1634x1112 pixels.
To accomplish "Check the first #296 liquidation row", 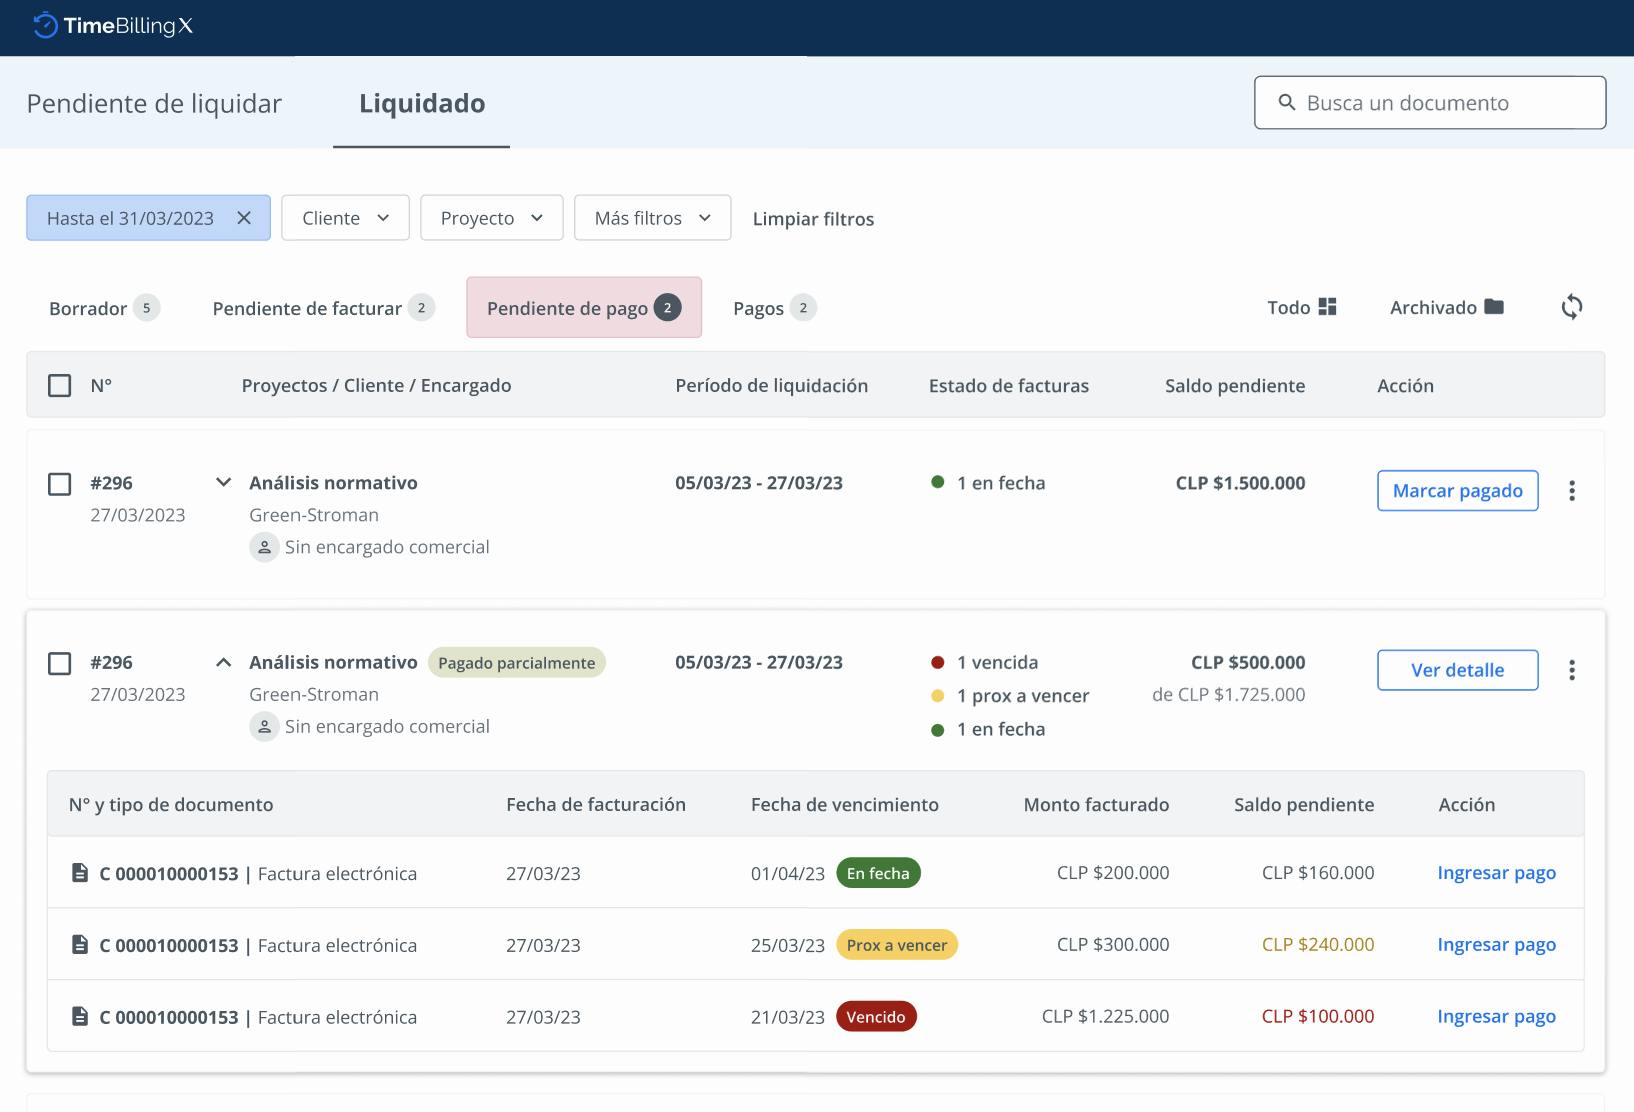I will pos(60,484).
